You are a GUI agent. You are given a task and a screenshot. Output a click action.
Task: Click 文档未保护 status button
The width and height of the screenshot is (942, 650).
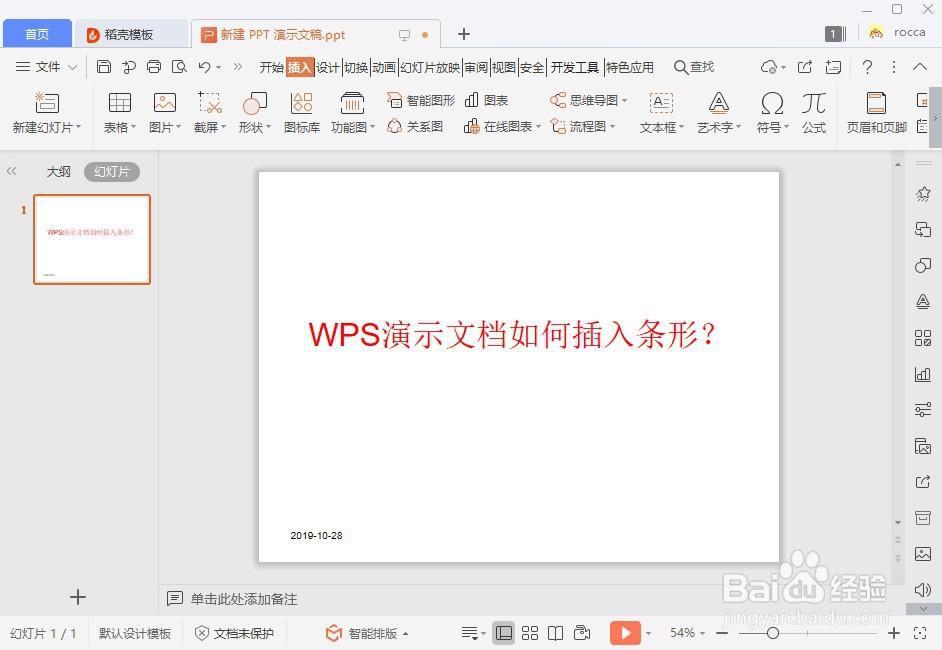(234, 633)
